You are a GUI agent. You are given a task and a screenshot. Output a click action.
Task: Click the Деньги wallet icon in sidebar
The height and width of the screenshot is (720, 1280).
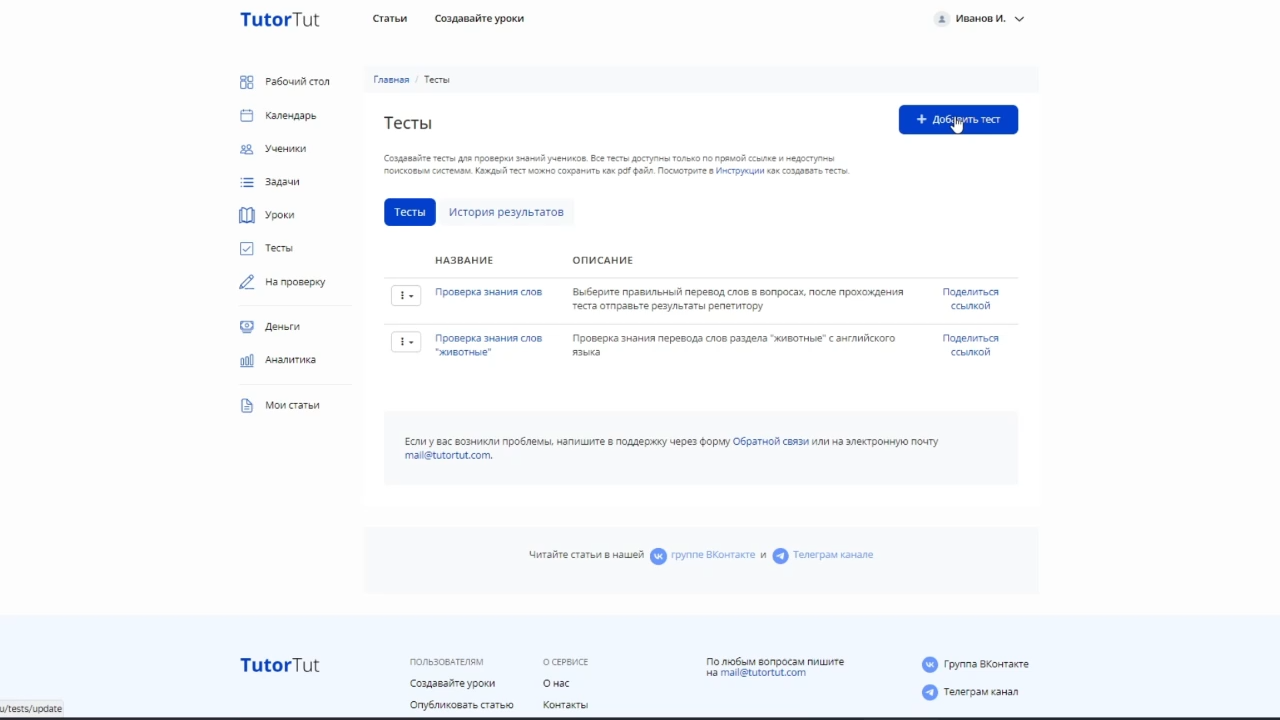click(x=247, y=326)
